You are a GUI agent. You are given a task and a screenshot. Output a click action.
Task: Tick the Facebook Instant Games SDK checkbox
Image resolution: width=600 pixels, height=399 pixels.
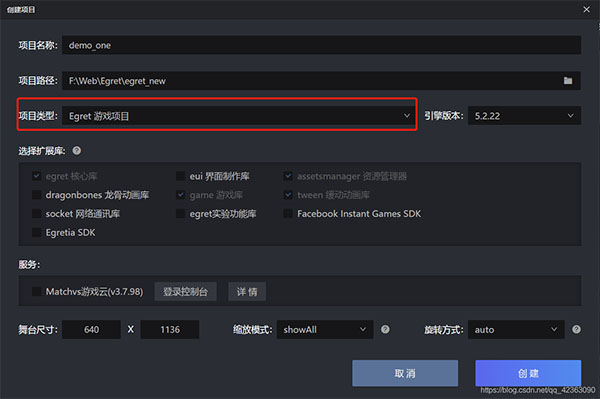(x=288, y=213)
